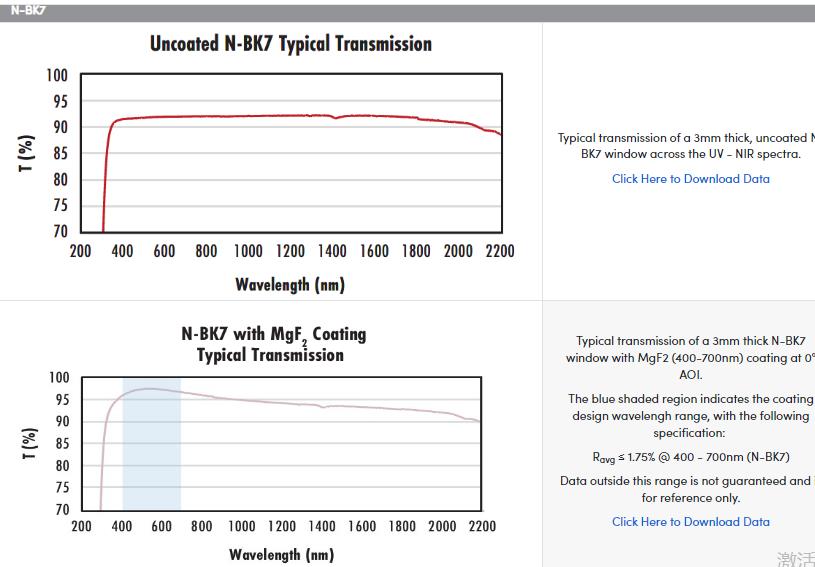
Task: Click the 100 tick on MgF2 chart y-axis
Action: coord(59,378)
